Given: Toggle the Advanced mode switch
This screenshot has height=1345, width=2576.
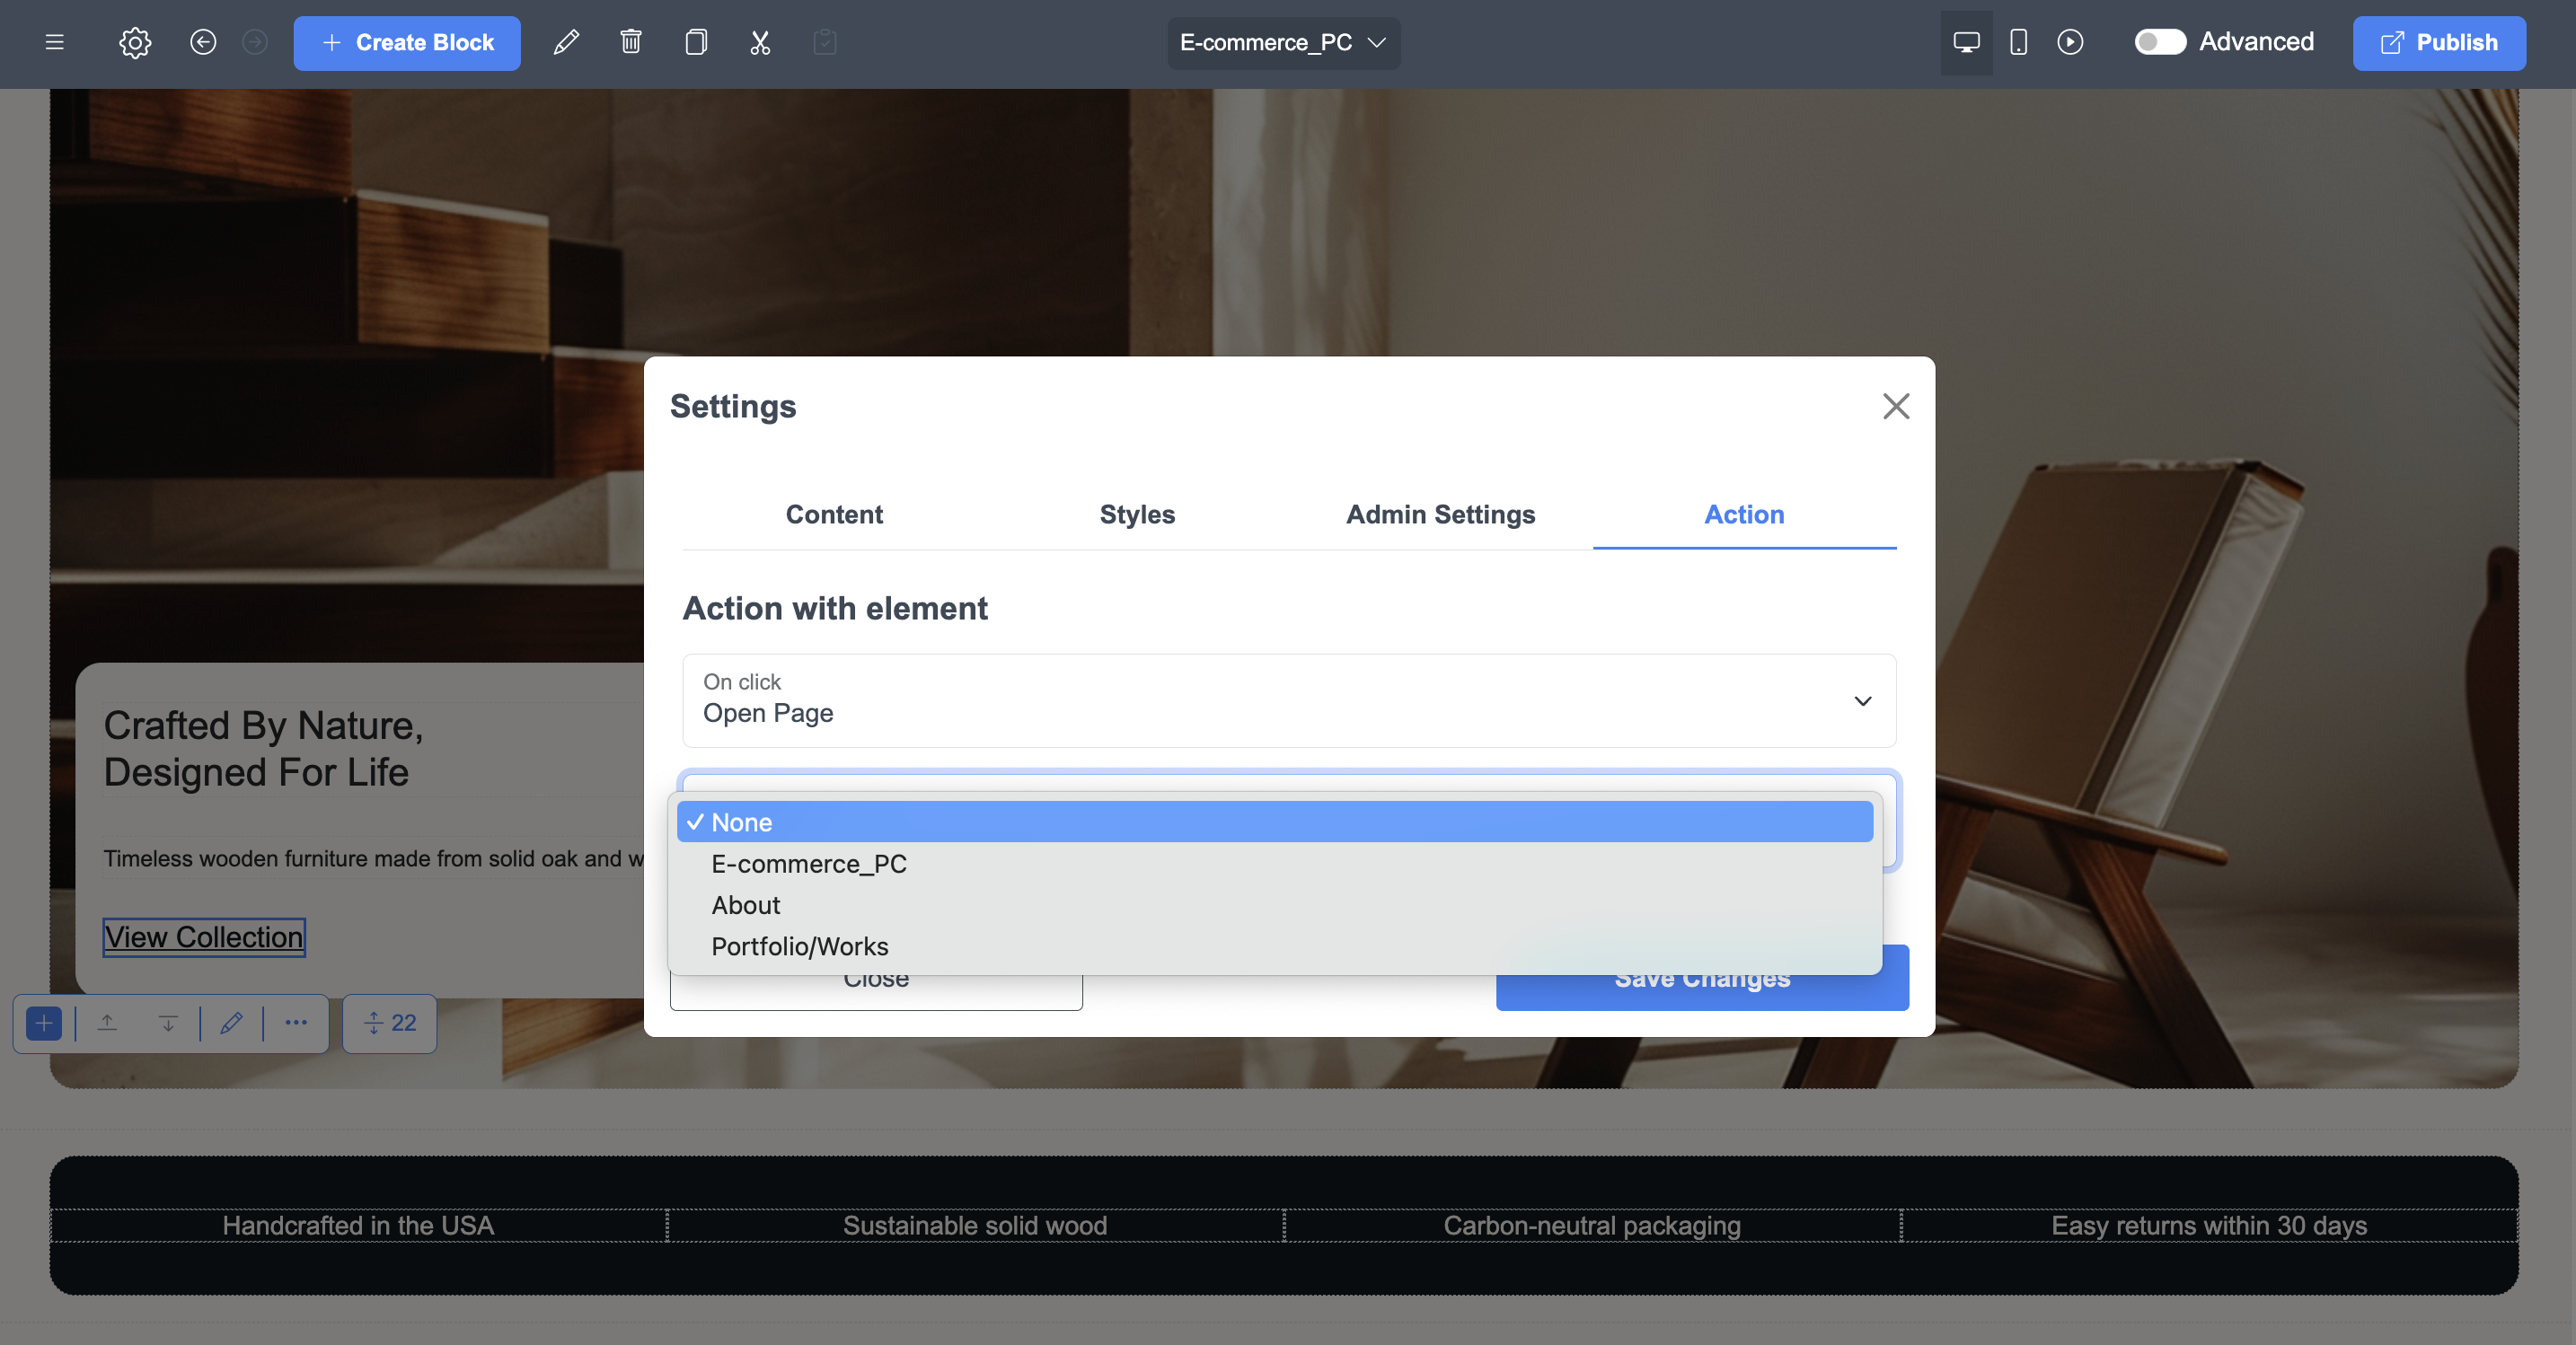Looking at the screenshot, I should (2159, 42).
